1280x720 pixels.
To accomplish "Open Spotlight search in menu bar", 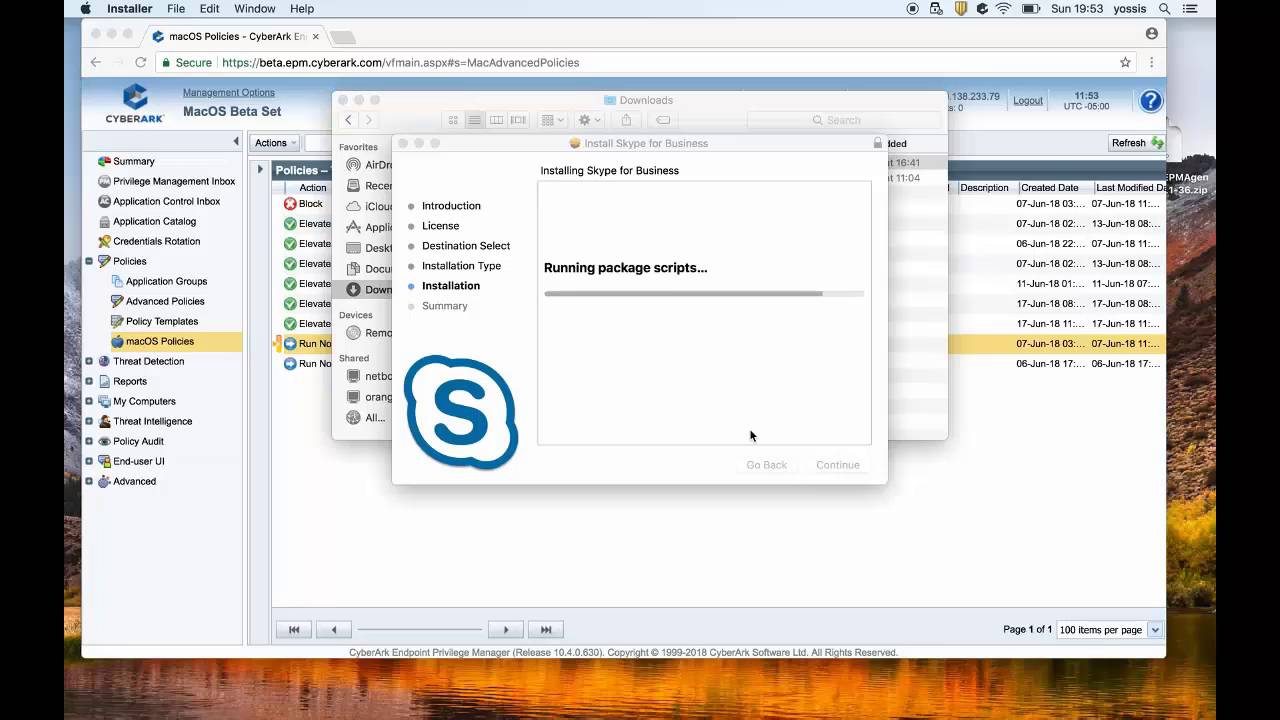I will click(x=1165, y=8).
